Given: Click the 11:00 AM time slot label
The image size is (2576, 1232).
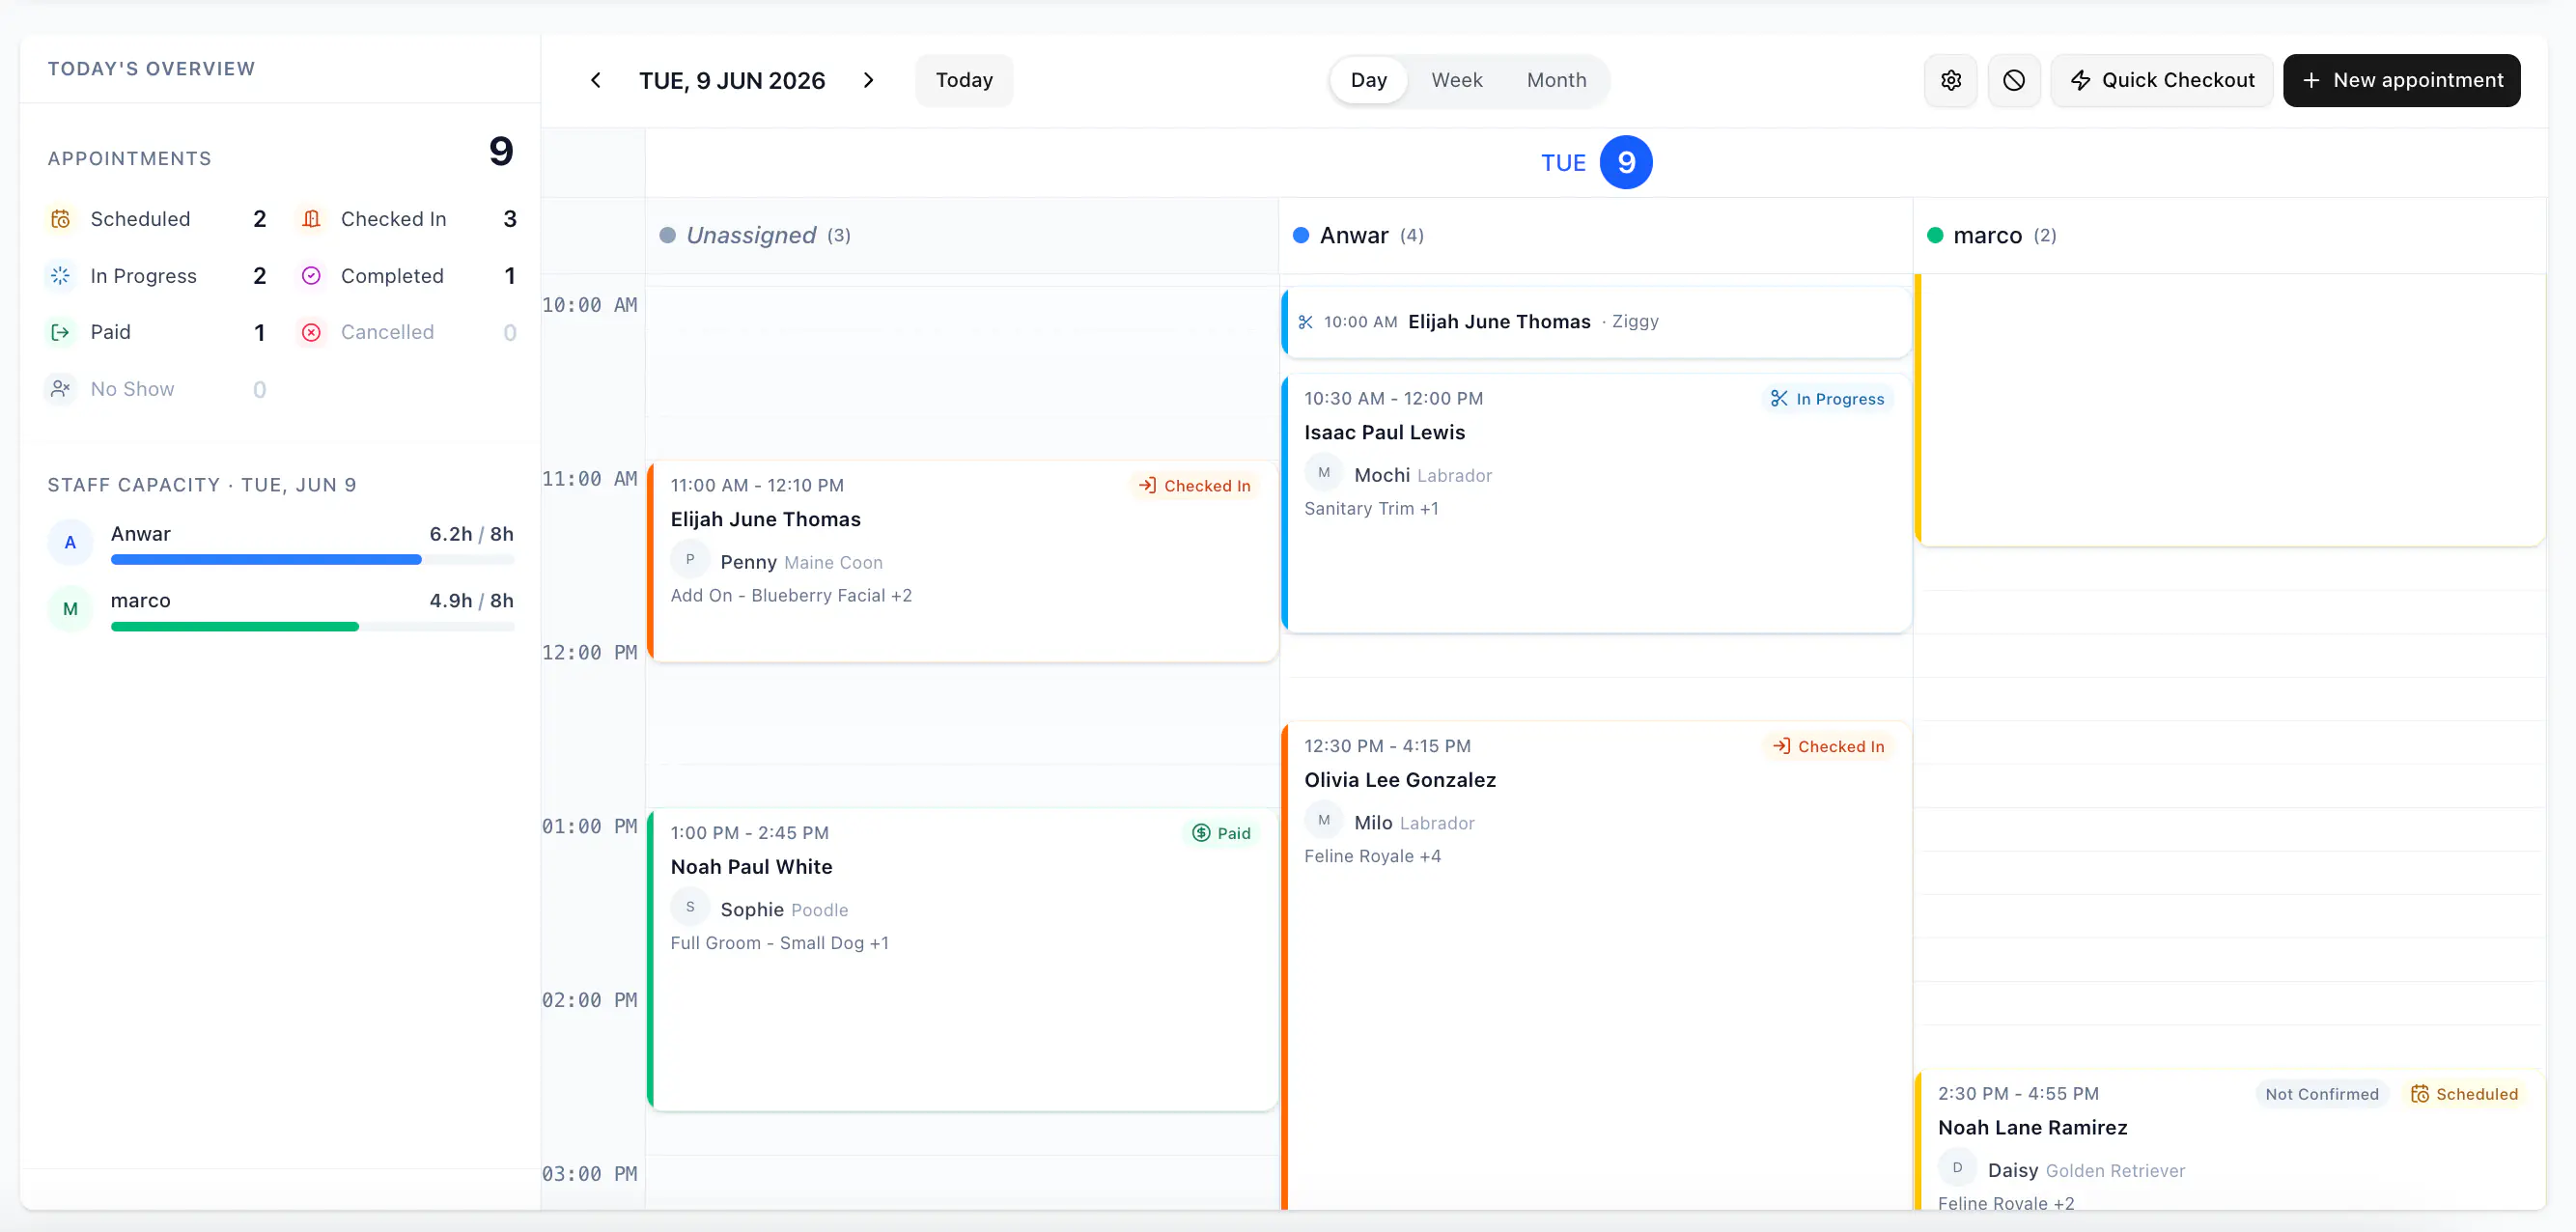Looking at the screenshot, I should [590, 479].
